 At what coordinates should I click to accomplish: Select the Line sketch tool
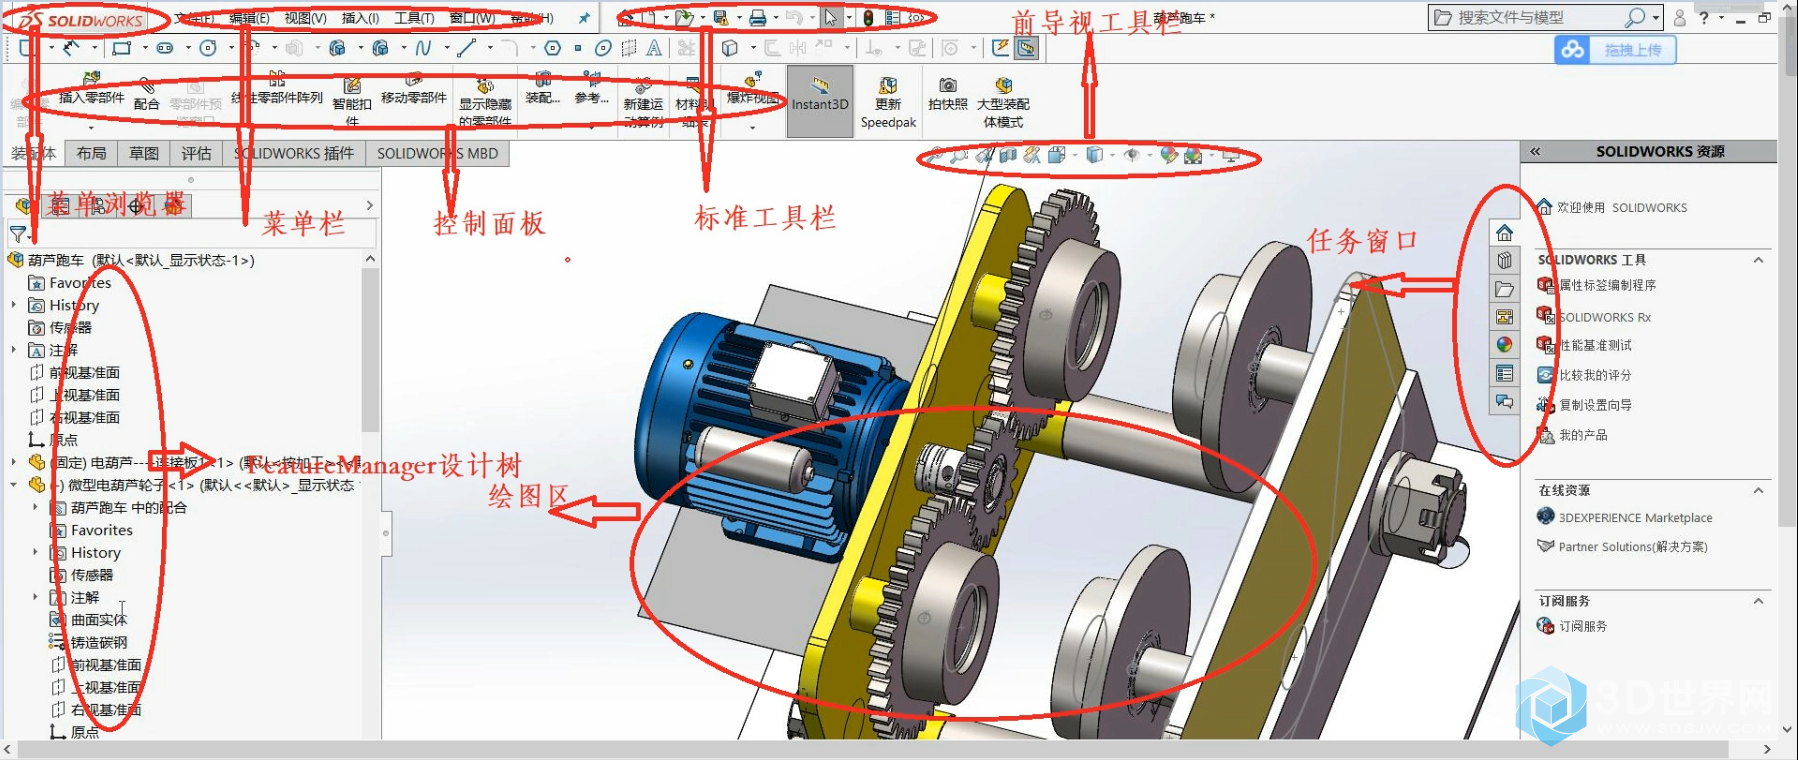[x=466, y=48]
